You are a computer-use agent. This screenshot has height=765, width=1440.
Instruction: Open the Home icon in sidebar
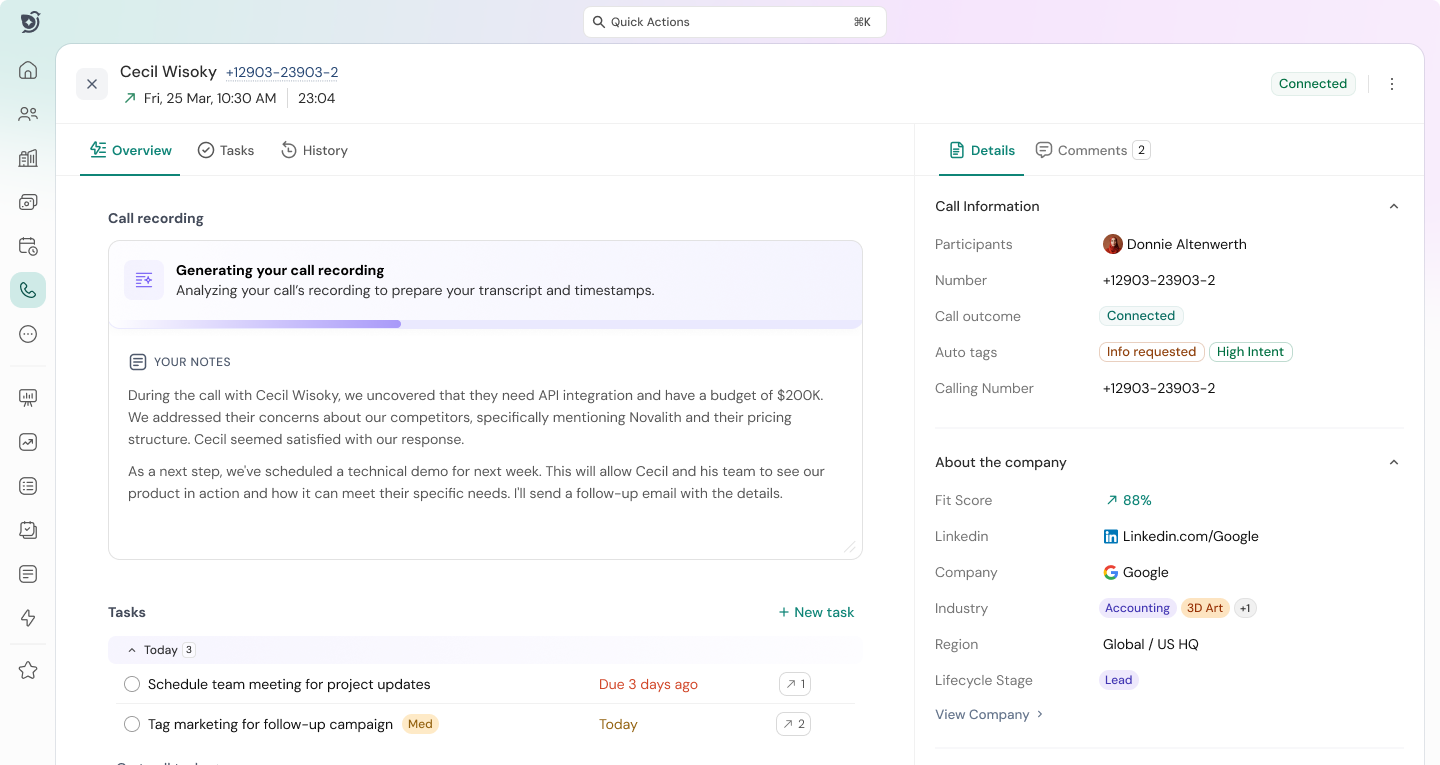coord(28,70)
